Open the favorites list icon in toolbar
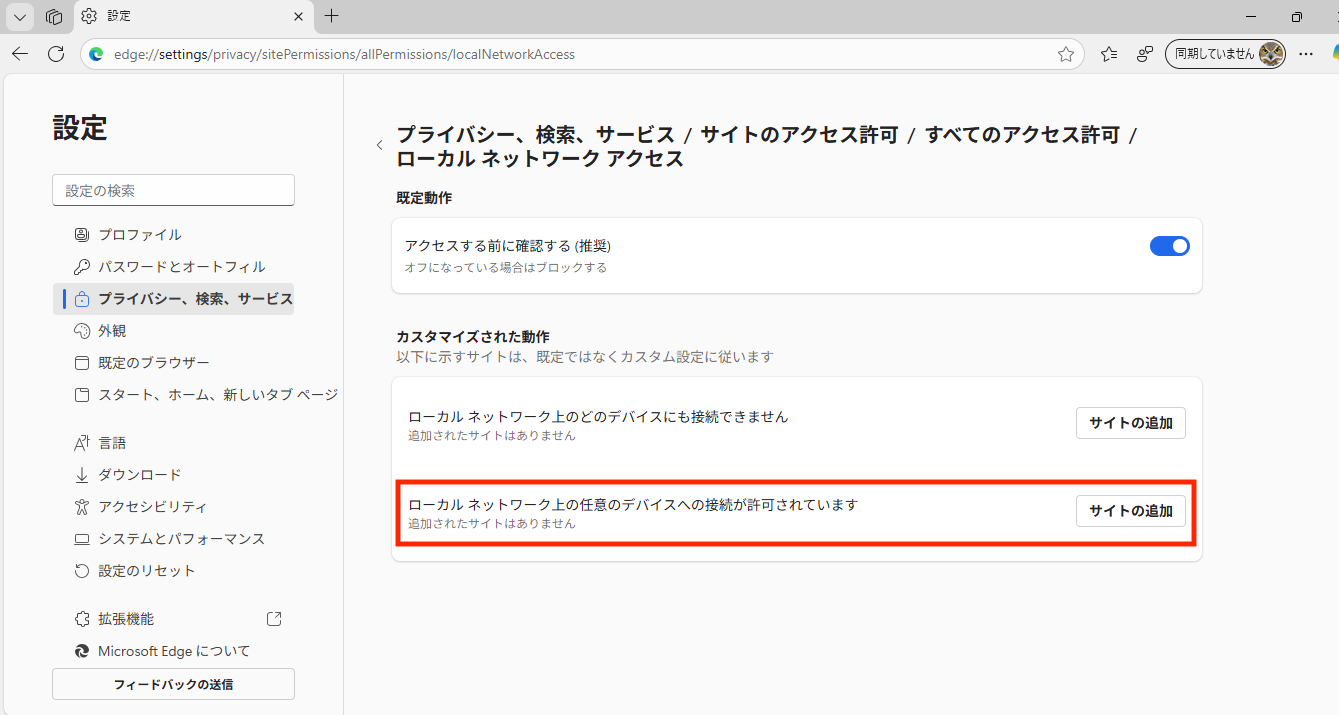Viewport: 1339px width, 715px height. 1108,54
